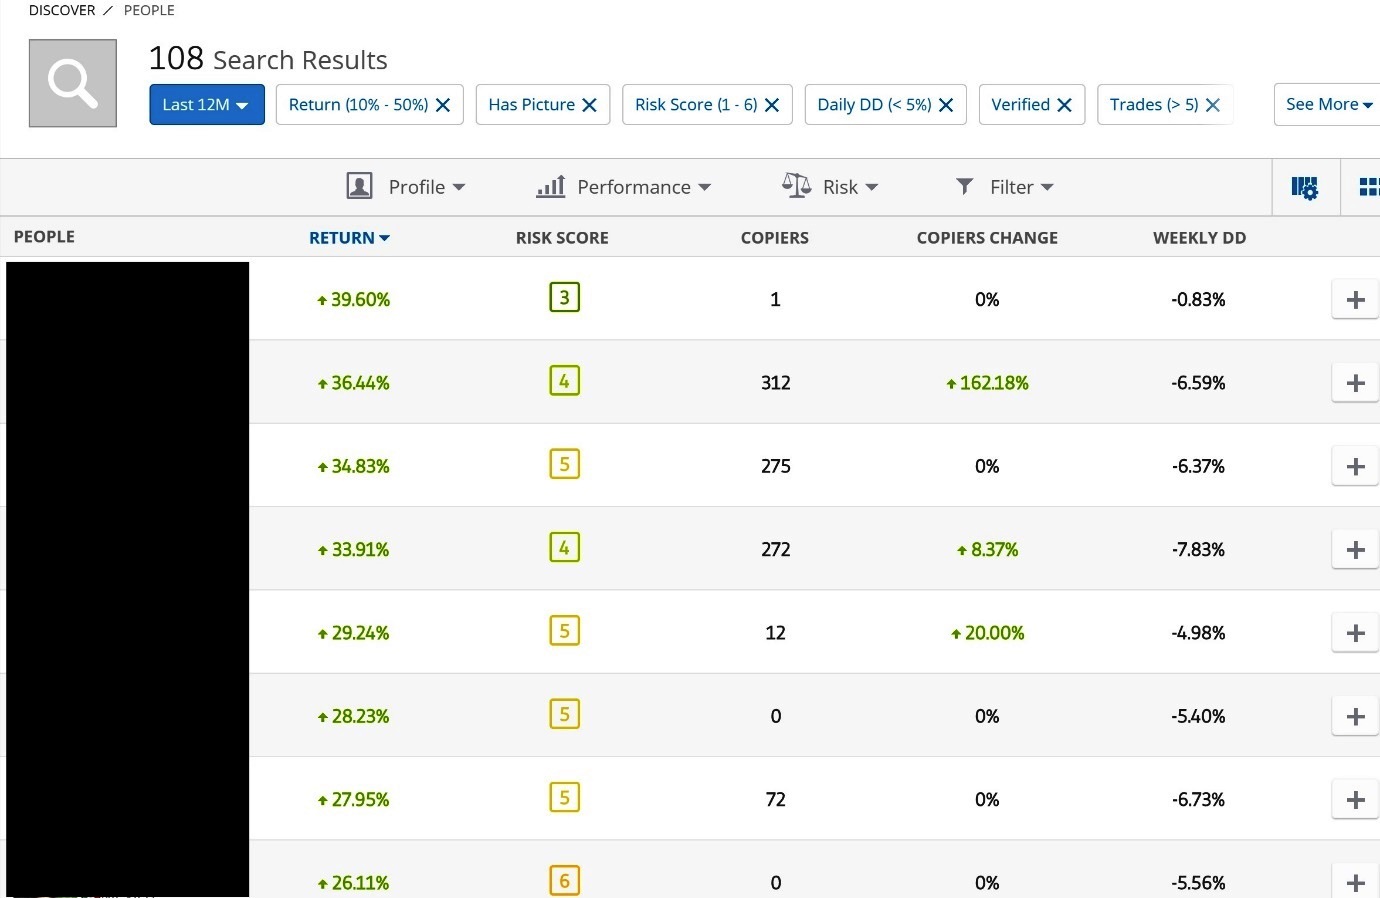Remove the Verified filter
1380x898 pixels.
pyautogui.click(x=1064, y=104)
